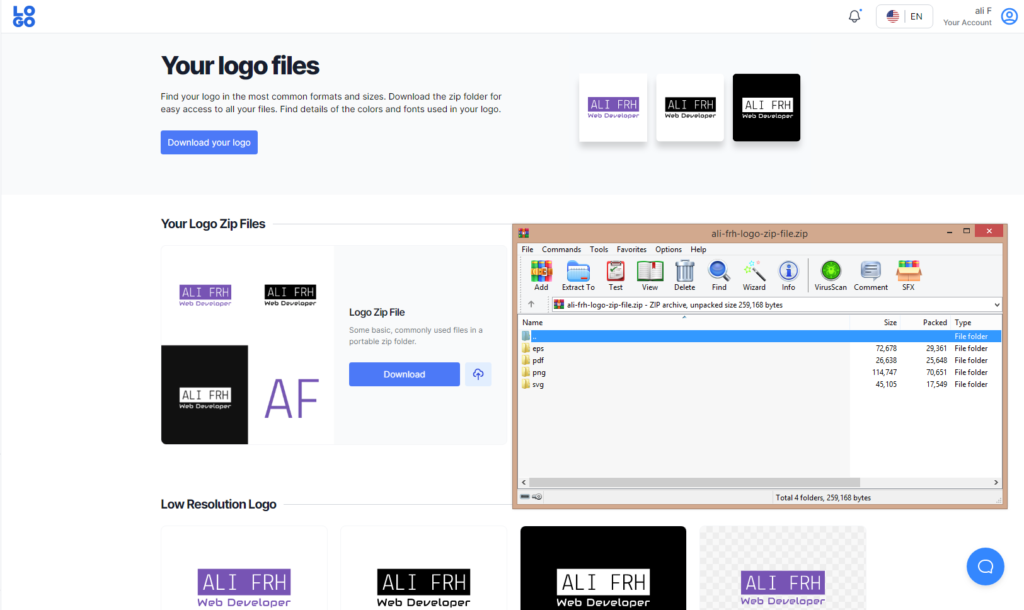The height and width of the screenshot is (610, 1024).
Task: Click the VirusScan toolbar icon
Action: click(830, 275)
